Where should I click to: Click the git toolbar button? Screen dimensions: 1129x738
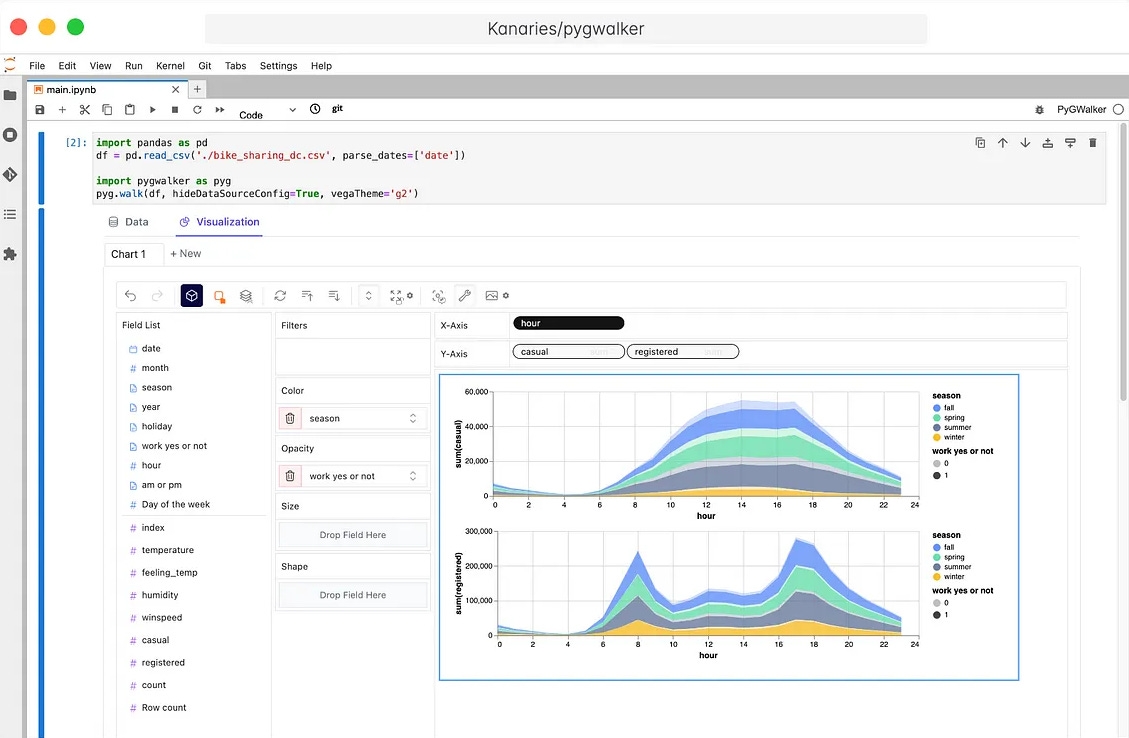tap(337, 109)
